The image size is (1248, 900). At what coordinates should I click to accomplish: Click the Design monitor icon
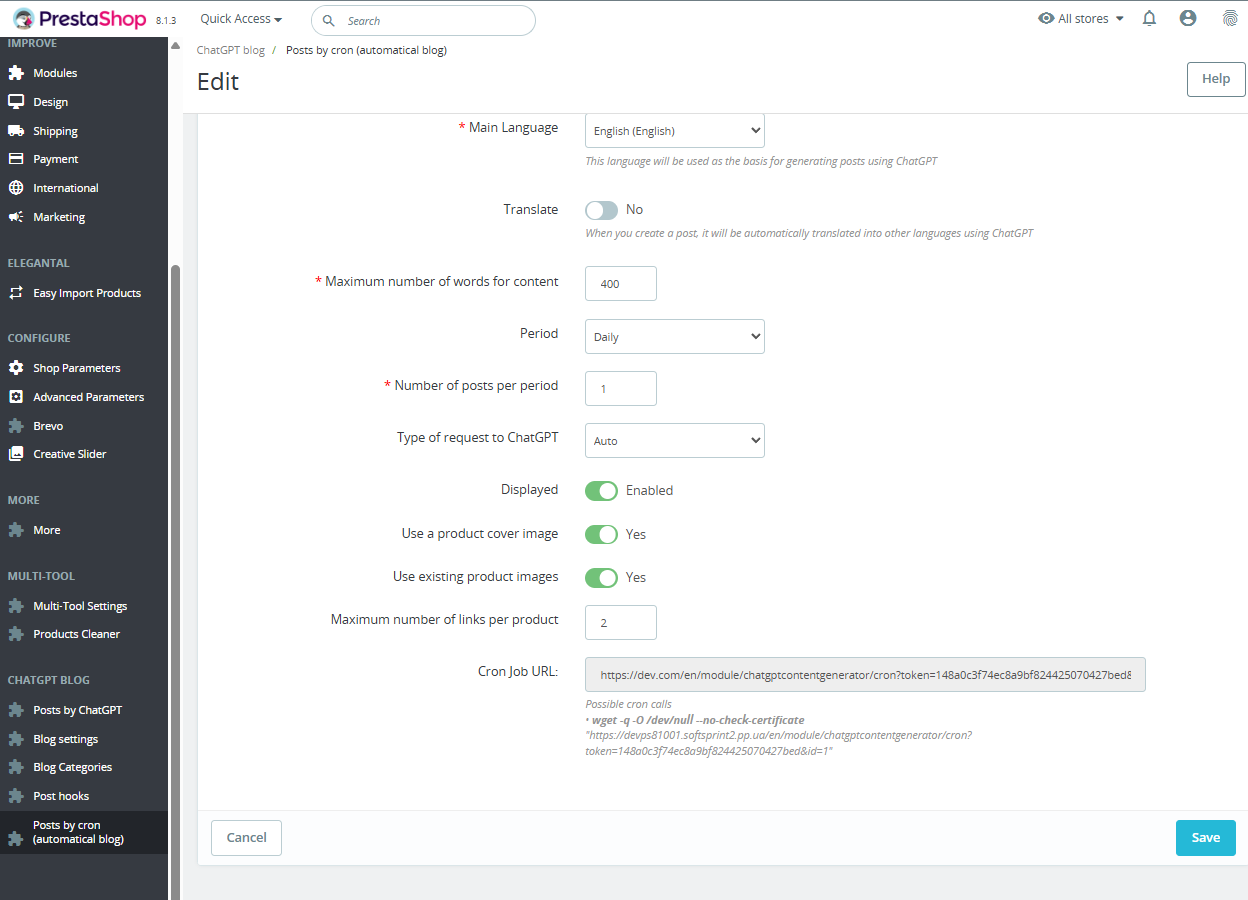[x=16, y=102]
